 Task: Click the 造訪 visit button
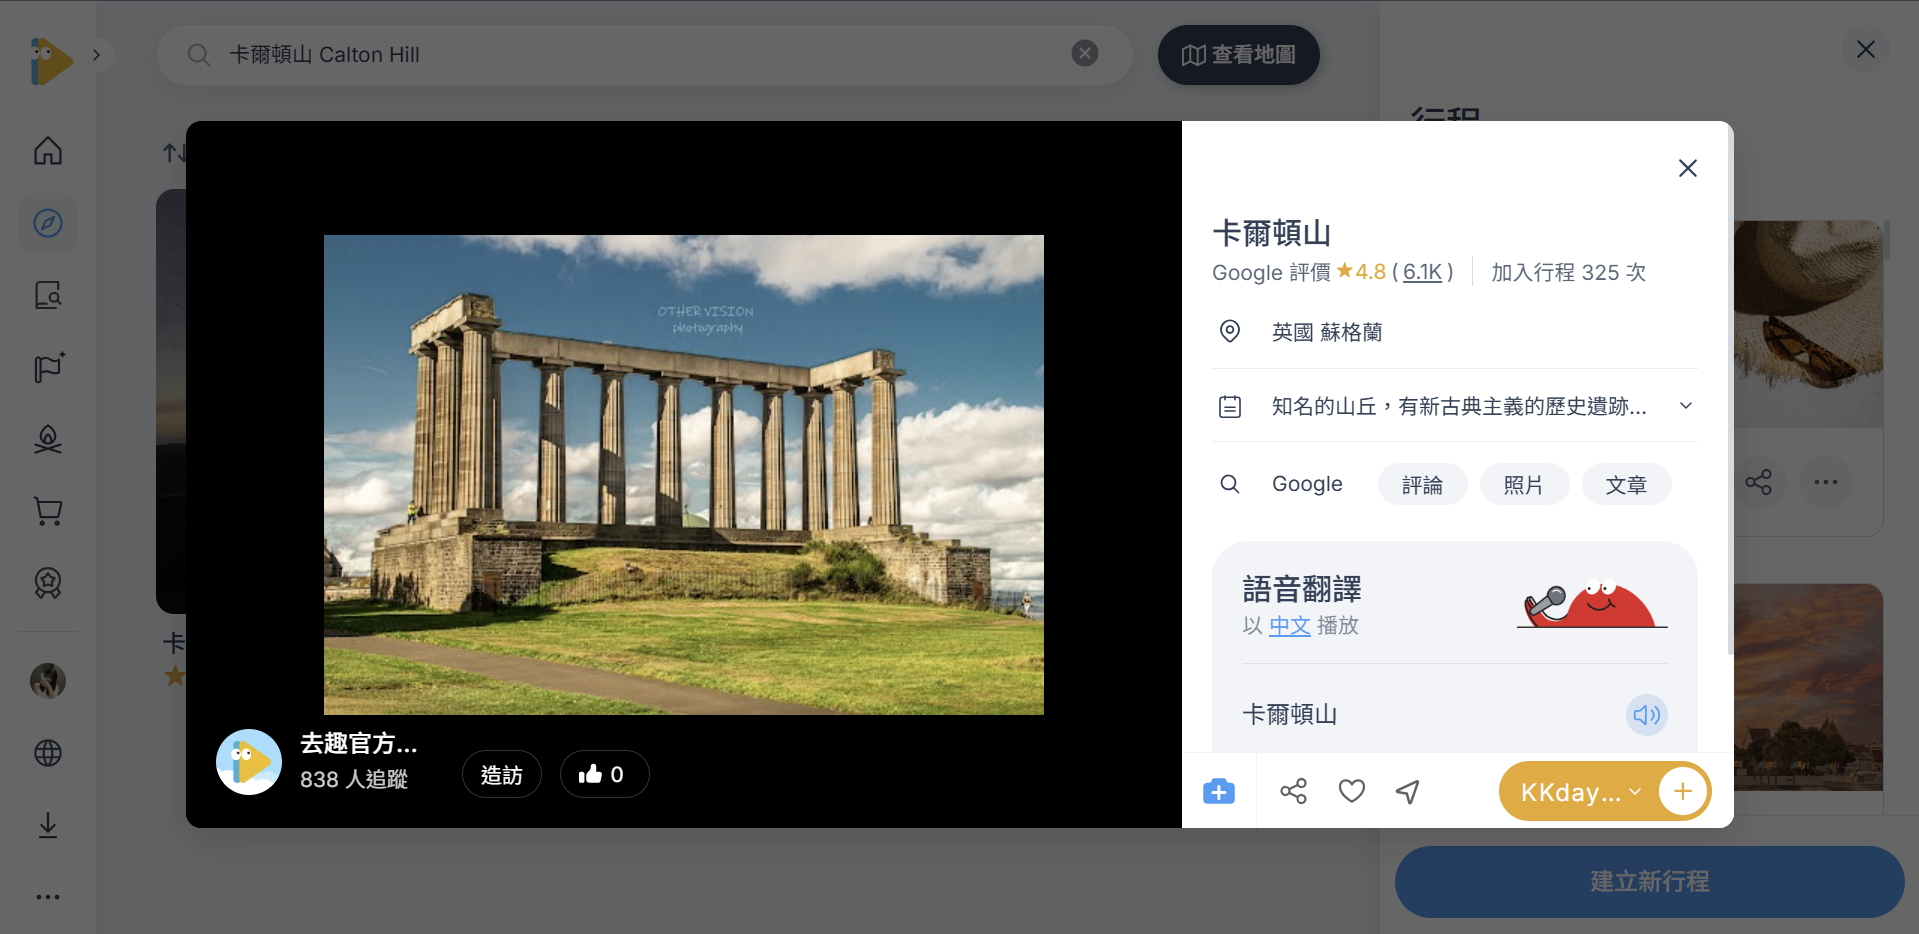click(x=502, y=775)
